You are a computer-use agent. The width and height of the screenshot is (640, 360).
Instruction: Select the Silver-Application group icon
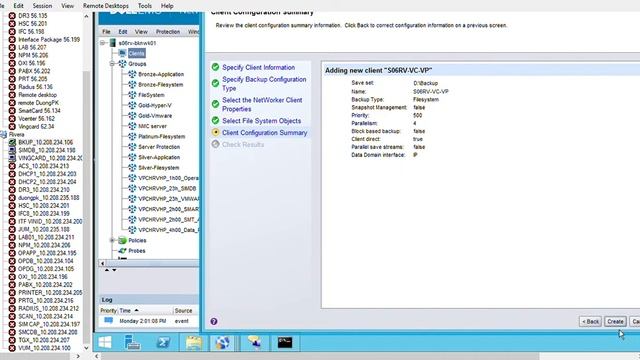(x=132, y=157)
